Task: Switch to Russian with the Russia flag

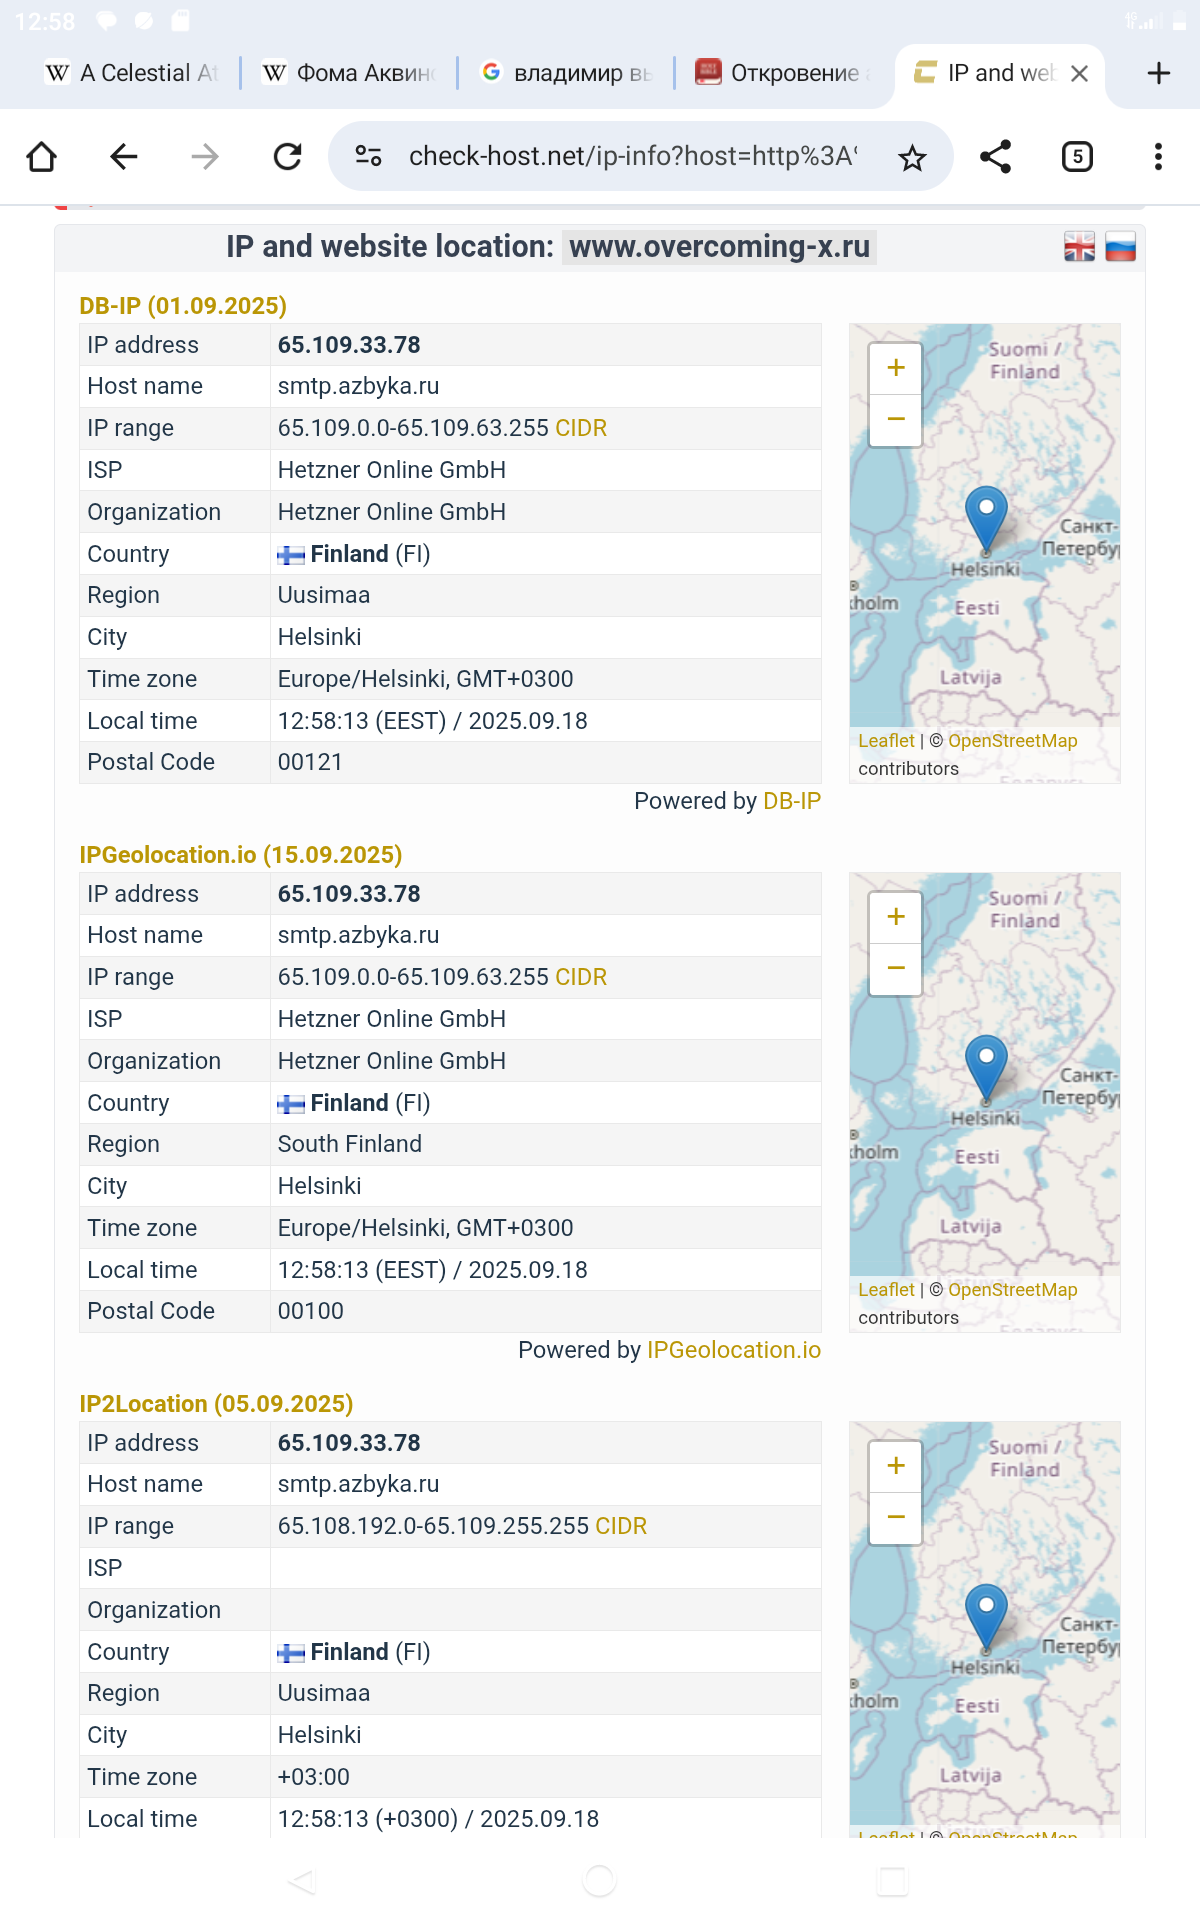Action: [1120, 246]
